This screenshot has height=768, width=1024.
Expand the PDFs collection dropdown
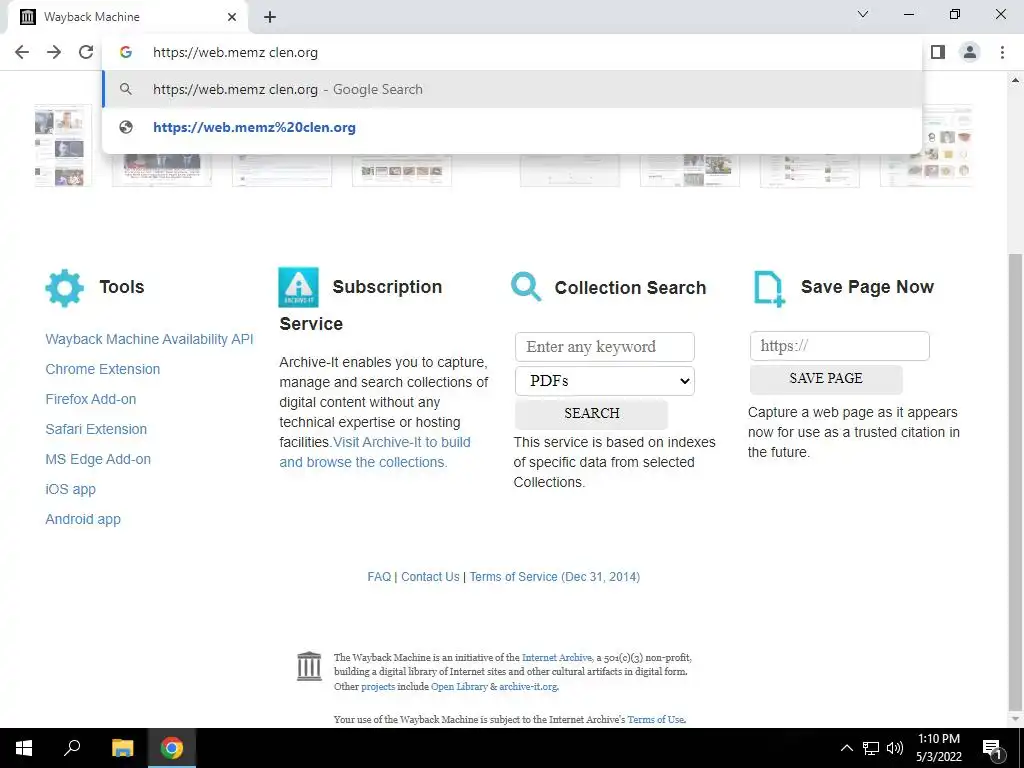click(x=605, y=381)
